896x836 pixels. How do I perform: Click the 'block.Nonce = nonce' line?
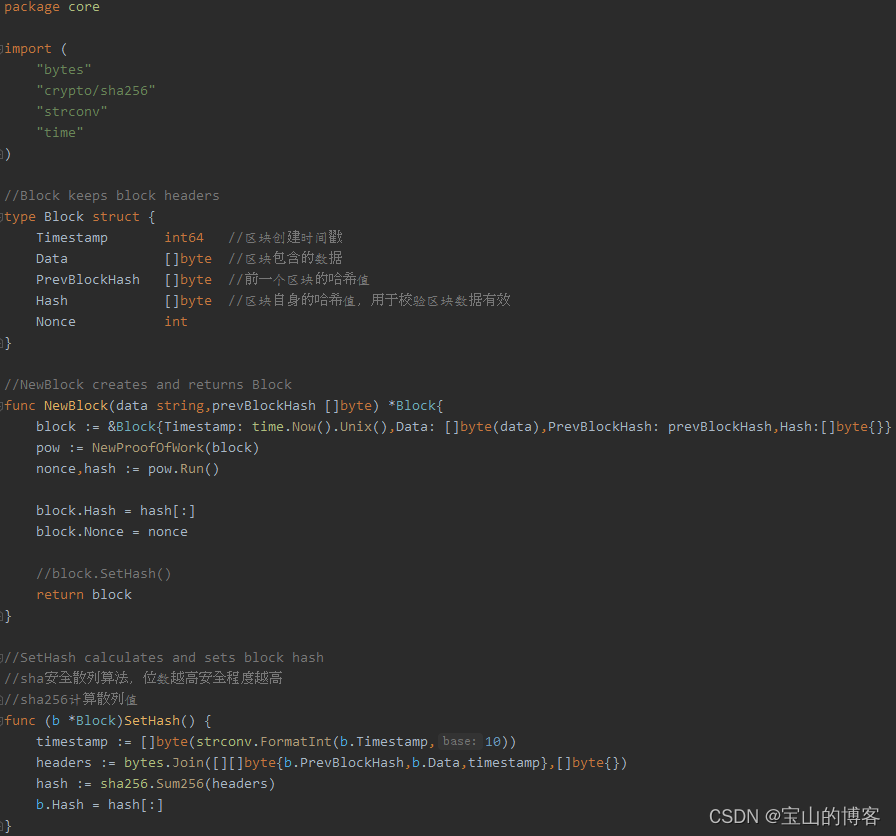pyautogui.click(x=112, y=531)
